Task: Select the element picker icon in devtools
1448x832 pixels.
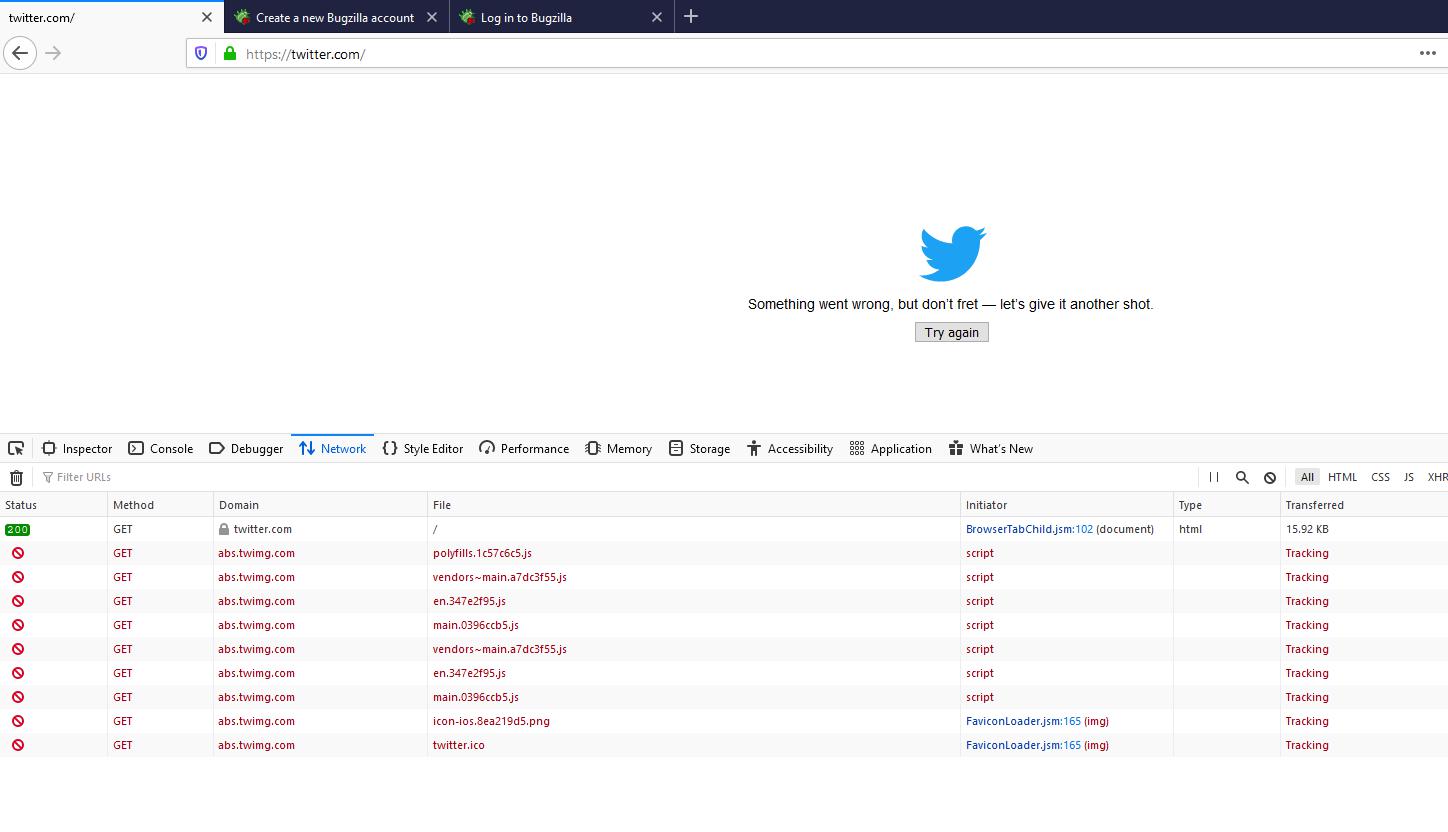Action: (16, 448)
